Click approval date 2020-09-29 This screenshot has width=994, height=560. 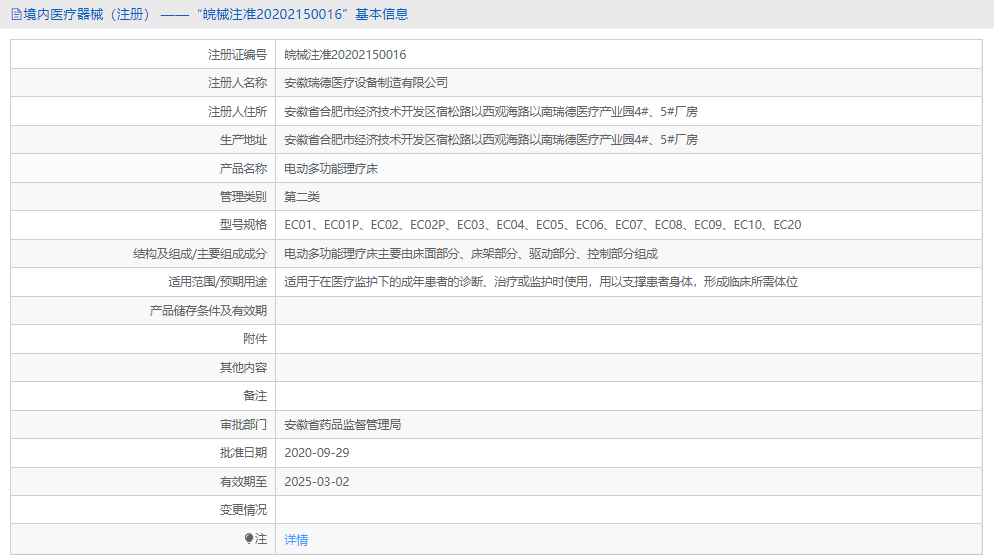pyautogui.click(x=316, y=453)
